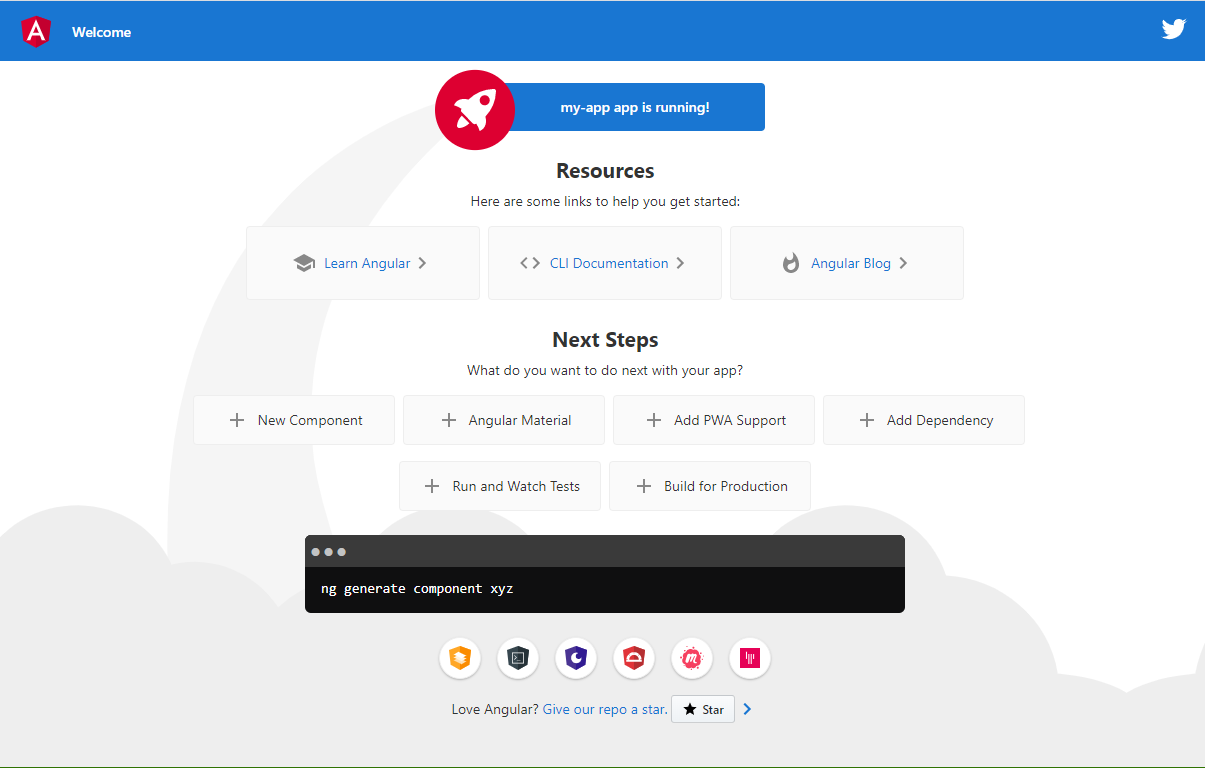The width and height of the screenshot is (1205, 768).
Task: Follow the 'Give our repo a star' link
Action: pyautogui.click(x=605, y=709)
